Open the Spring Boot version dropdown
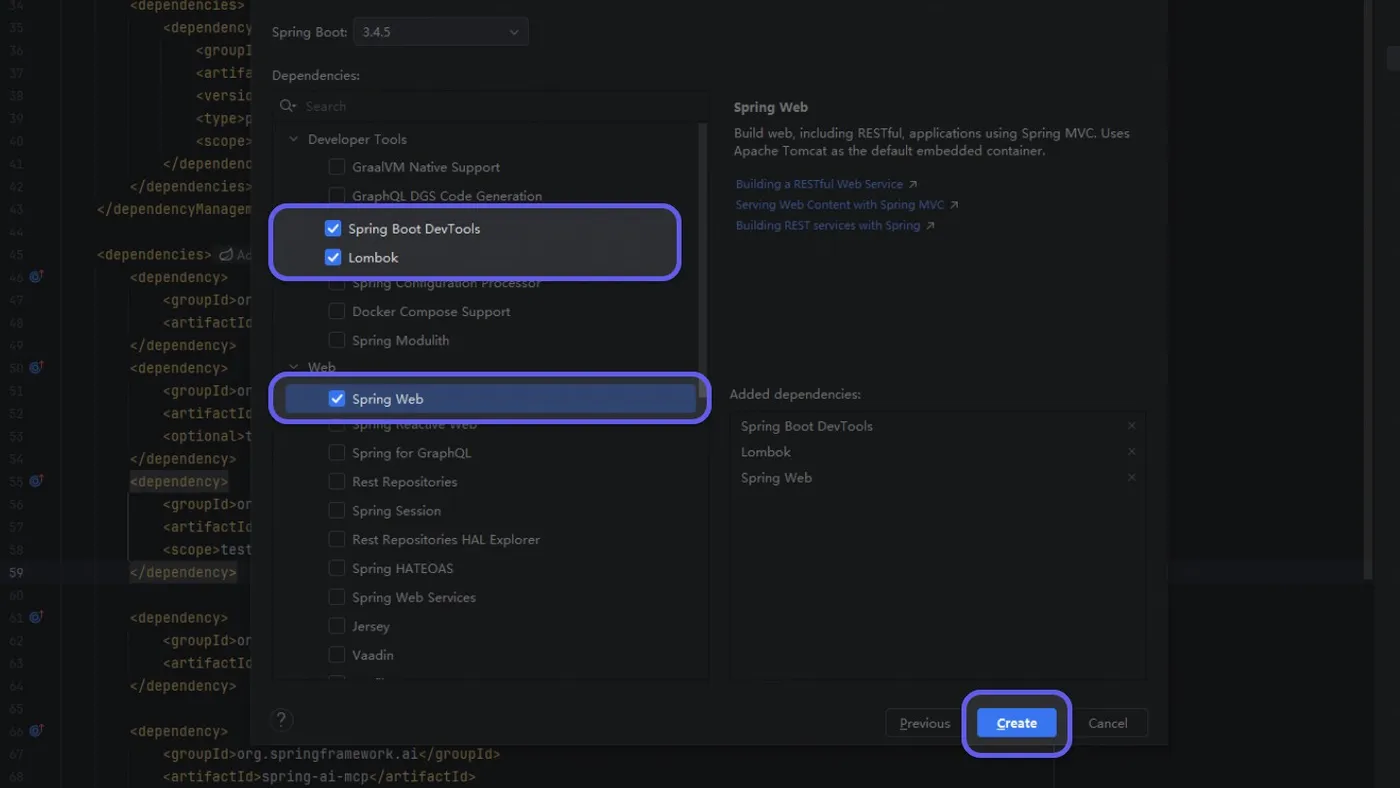Image resolution: width=1400 pixels, height=788 pixels. [440, 32]
